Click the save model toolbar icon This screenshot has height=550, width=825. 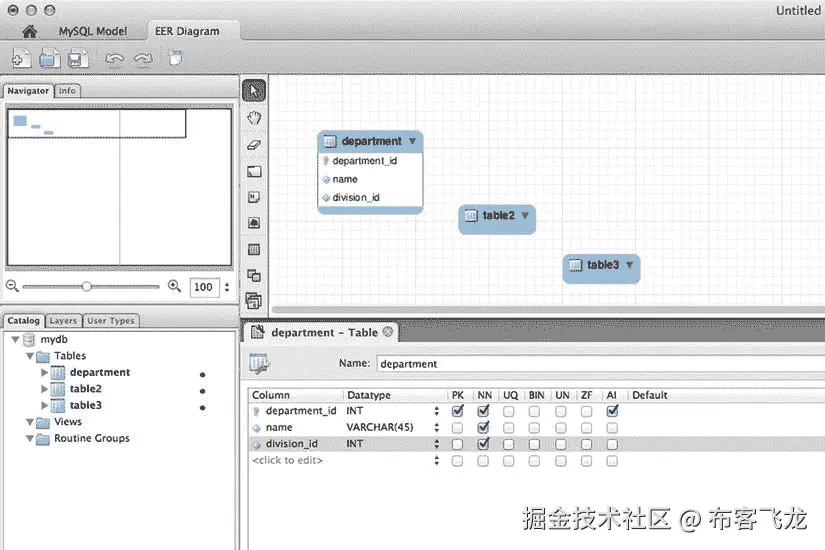[x=78, y=58]
